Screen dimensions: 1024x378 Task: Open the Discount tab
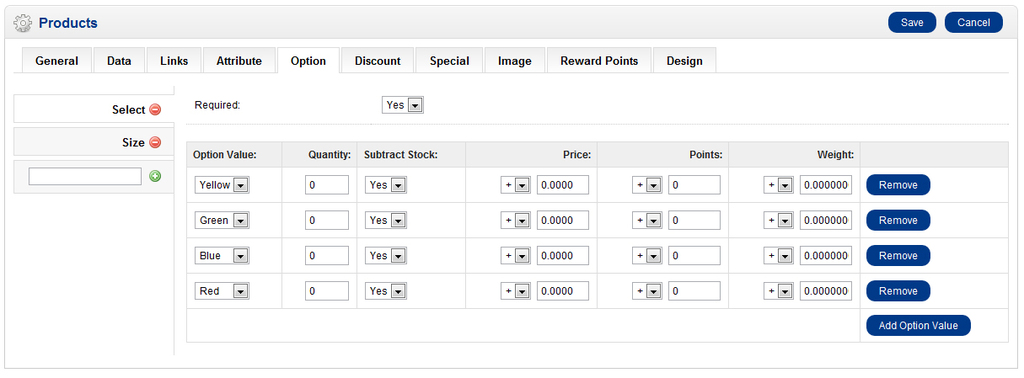377,61
